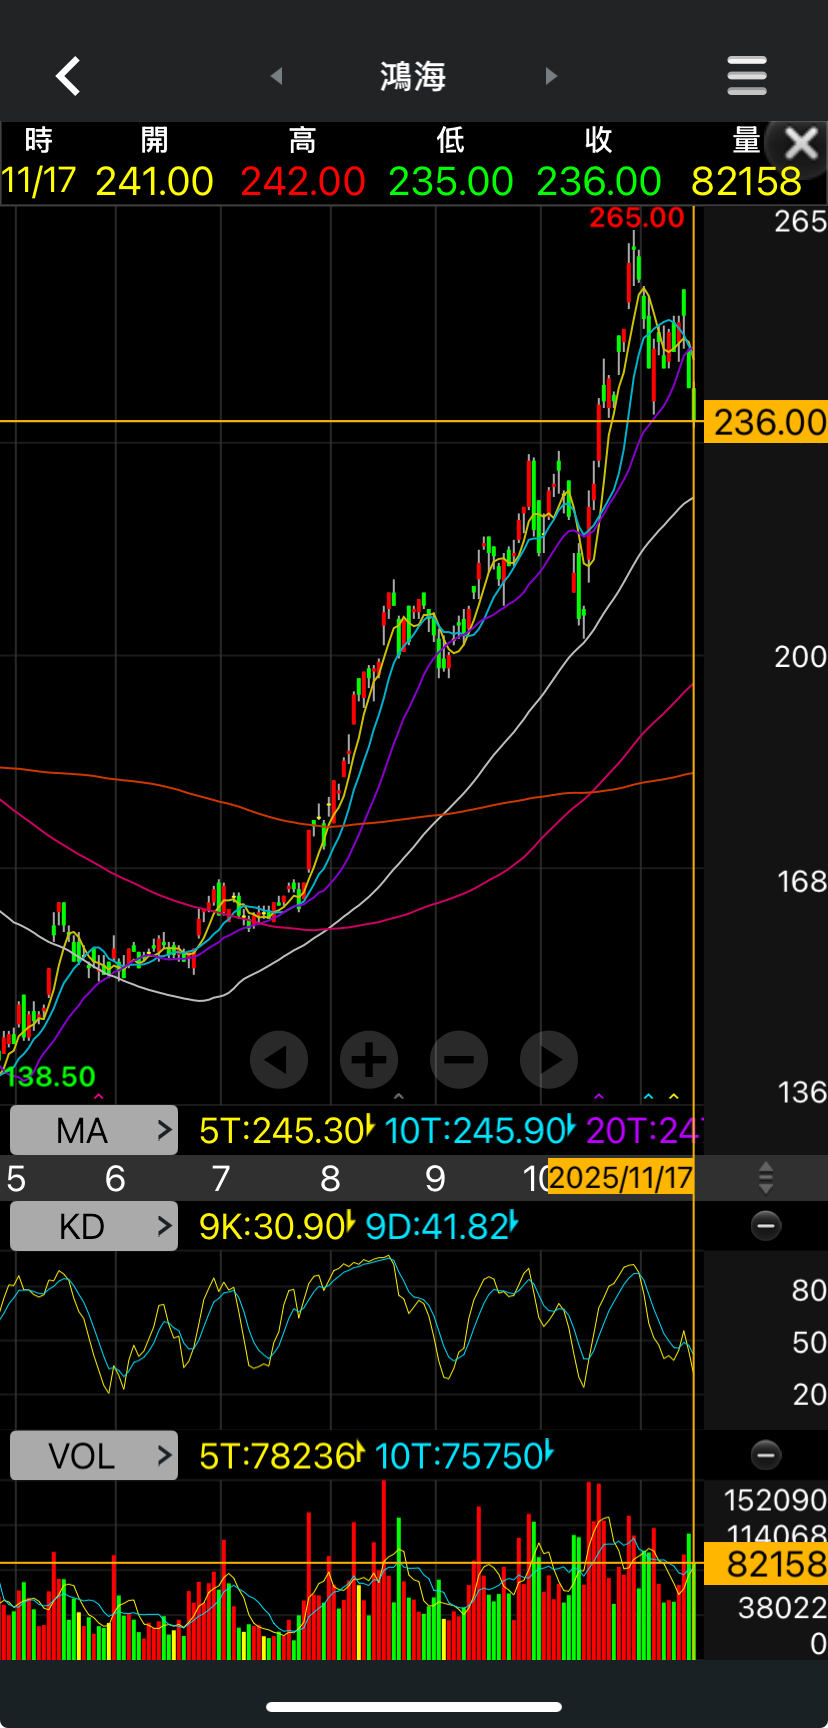Screen dimensions: 828x1728
Task: Adjust the panel height stepper beside the date
Action: click(766, 1178)
